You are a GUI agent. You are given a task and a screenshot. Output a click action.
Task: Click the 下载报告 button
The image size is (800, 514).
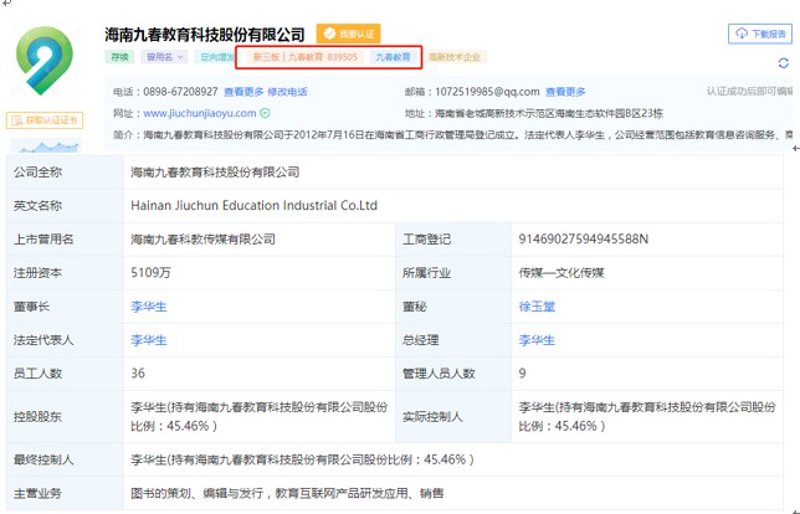[760, 34]
